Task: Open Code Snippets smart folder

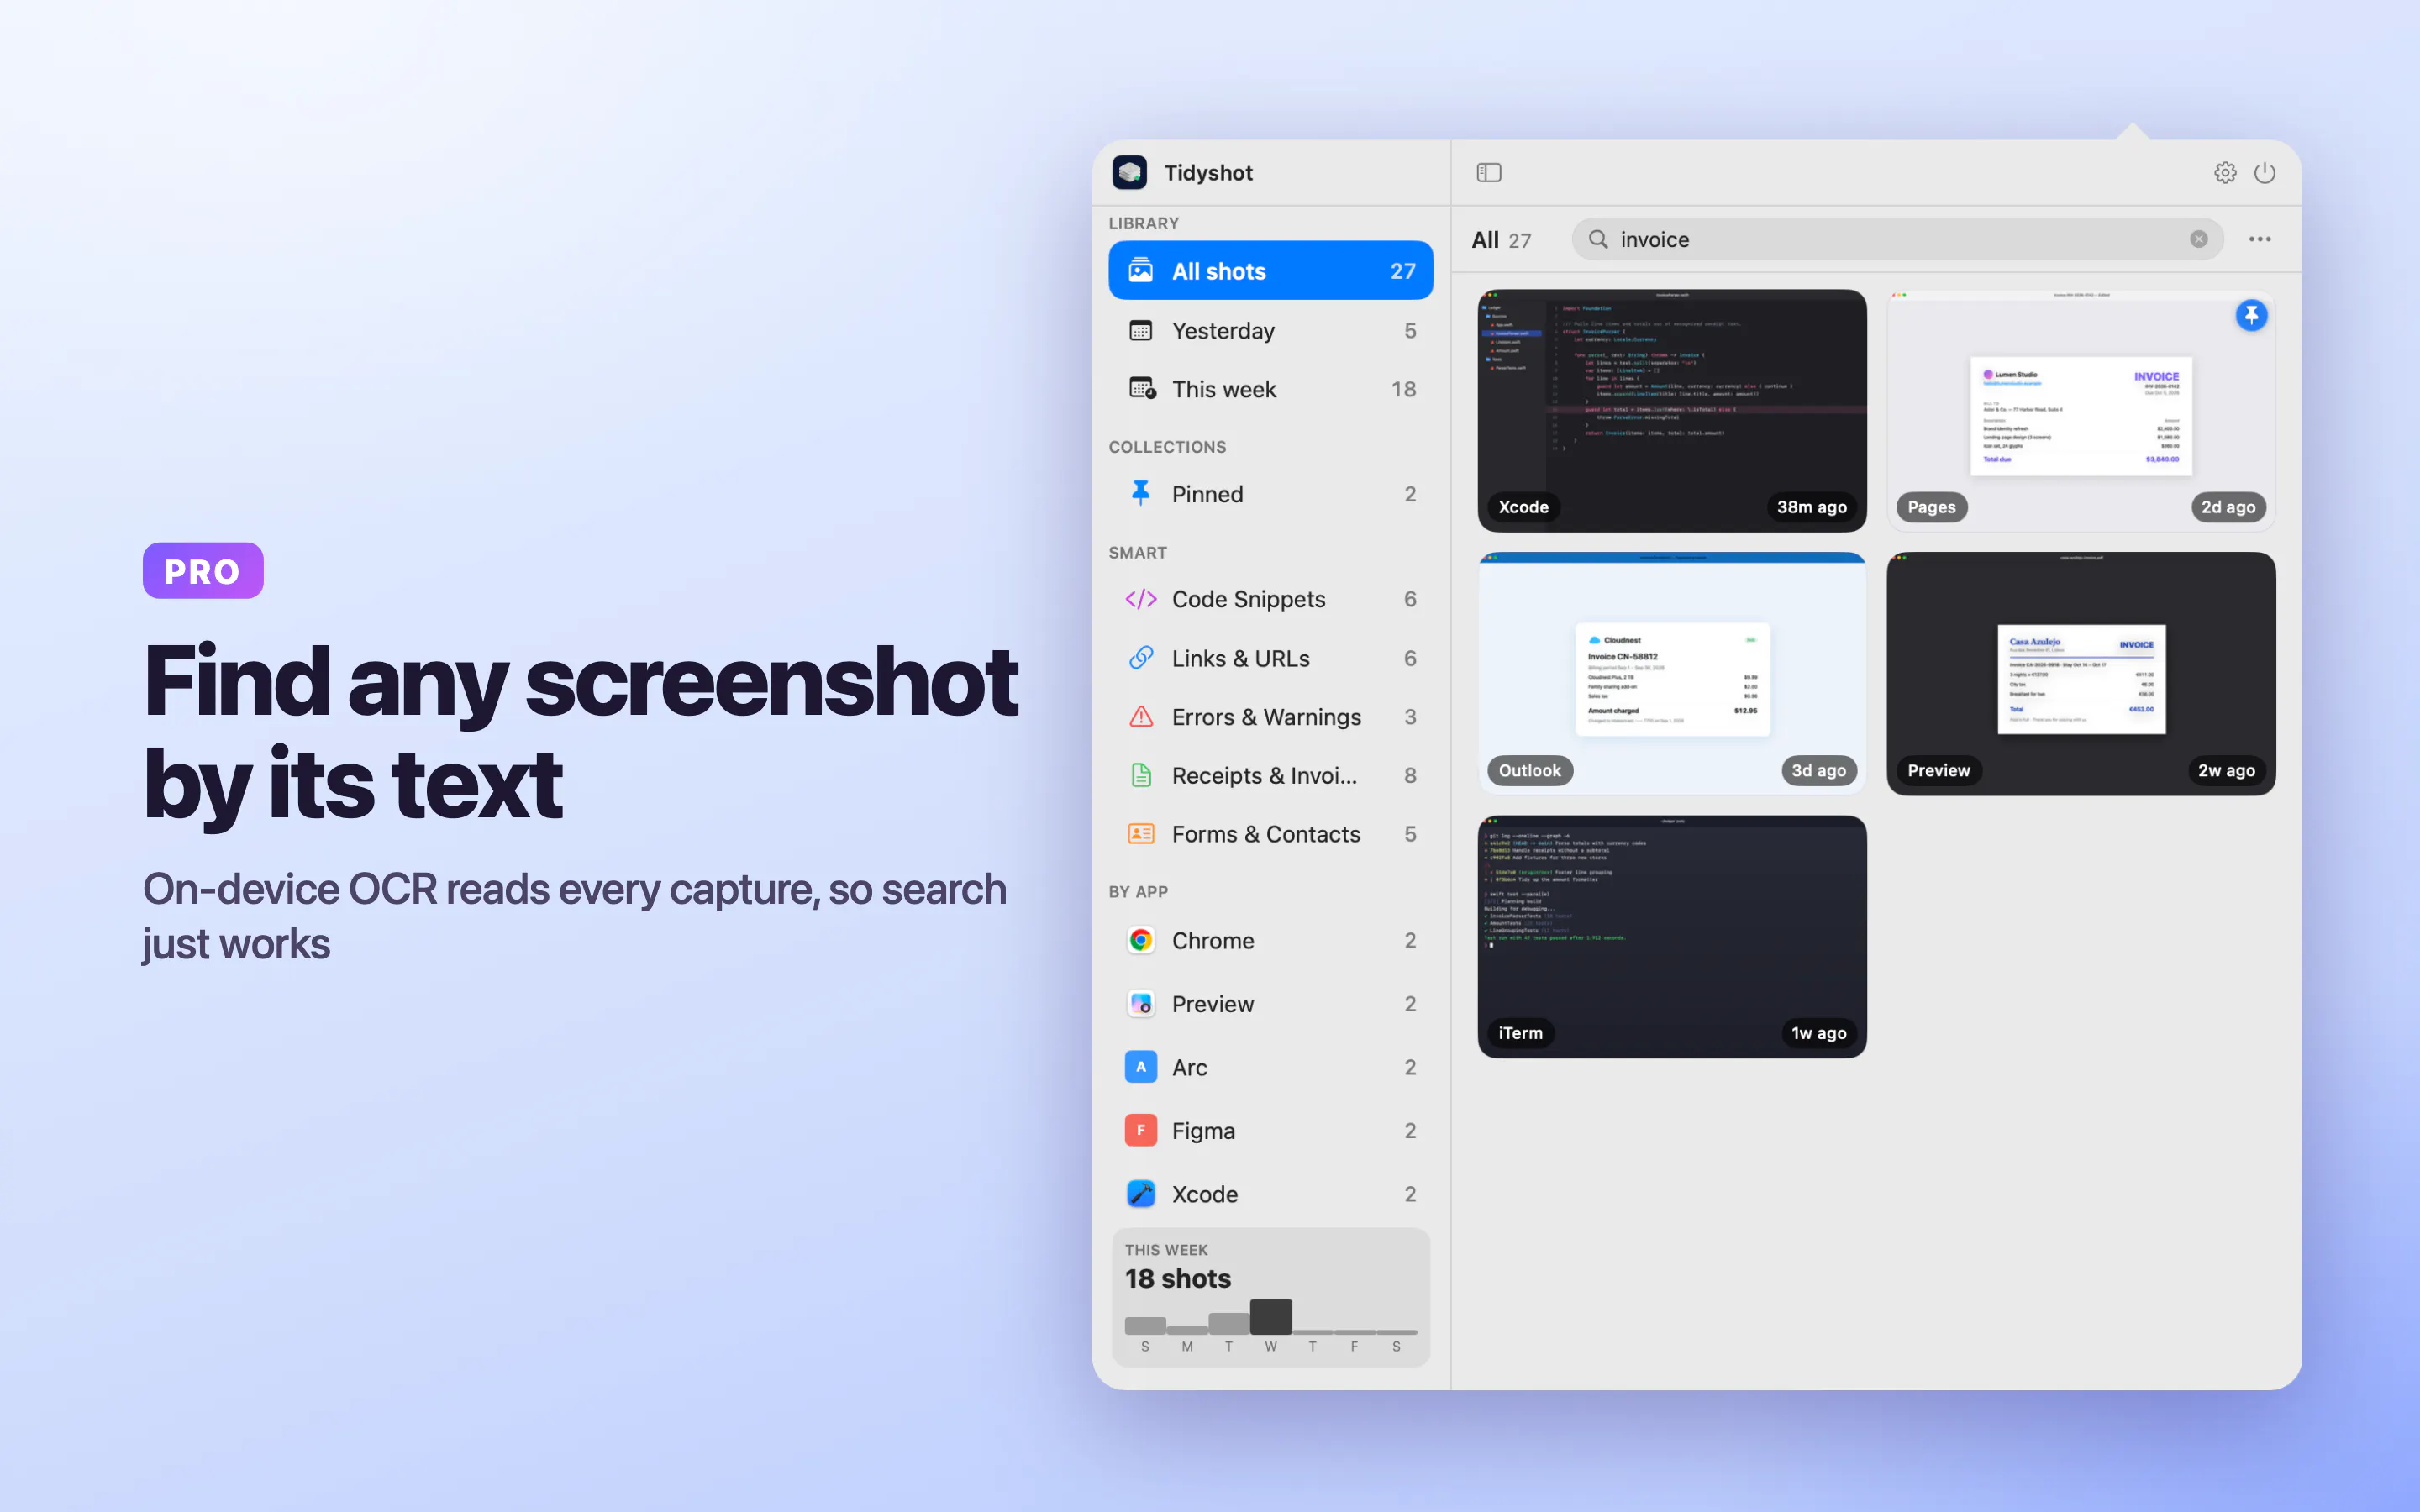Action: coord(1271,599)
